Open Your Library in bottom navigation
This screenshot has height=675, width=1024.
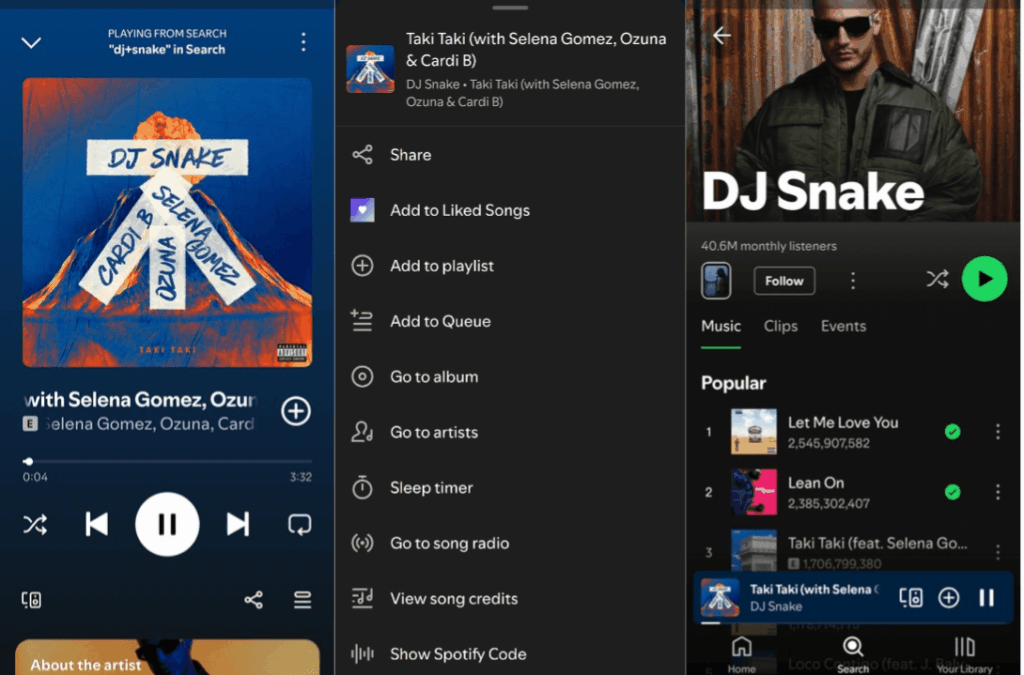[x=965, y=655]
